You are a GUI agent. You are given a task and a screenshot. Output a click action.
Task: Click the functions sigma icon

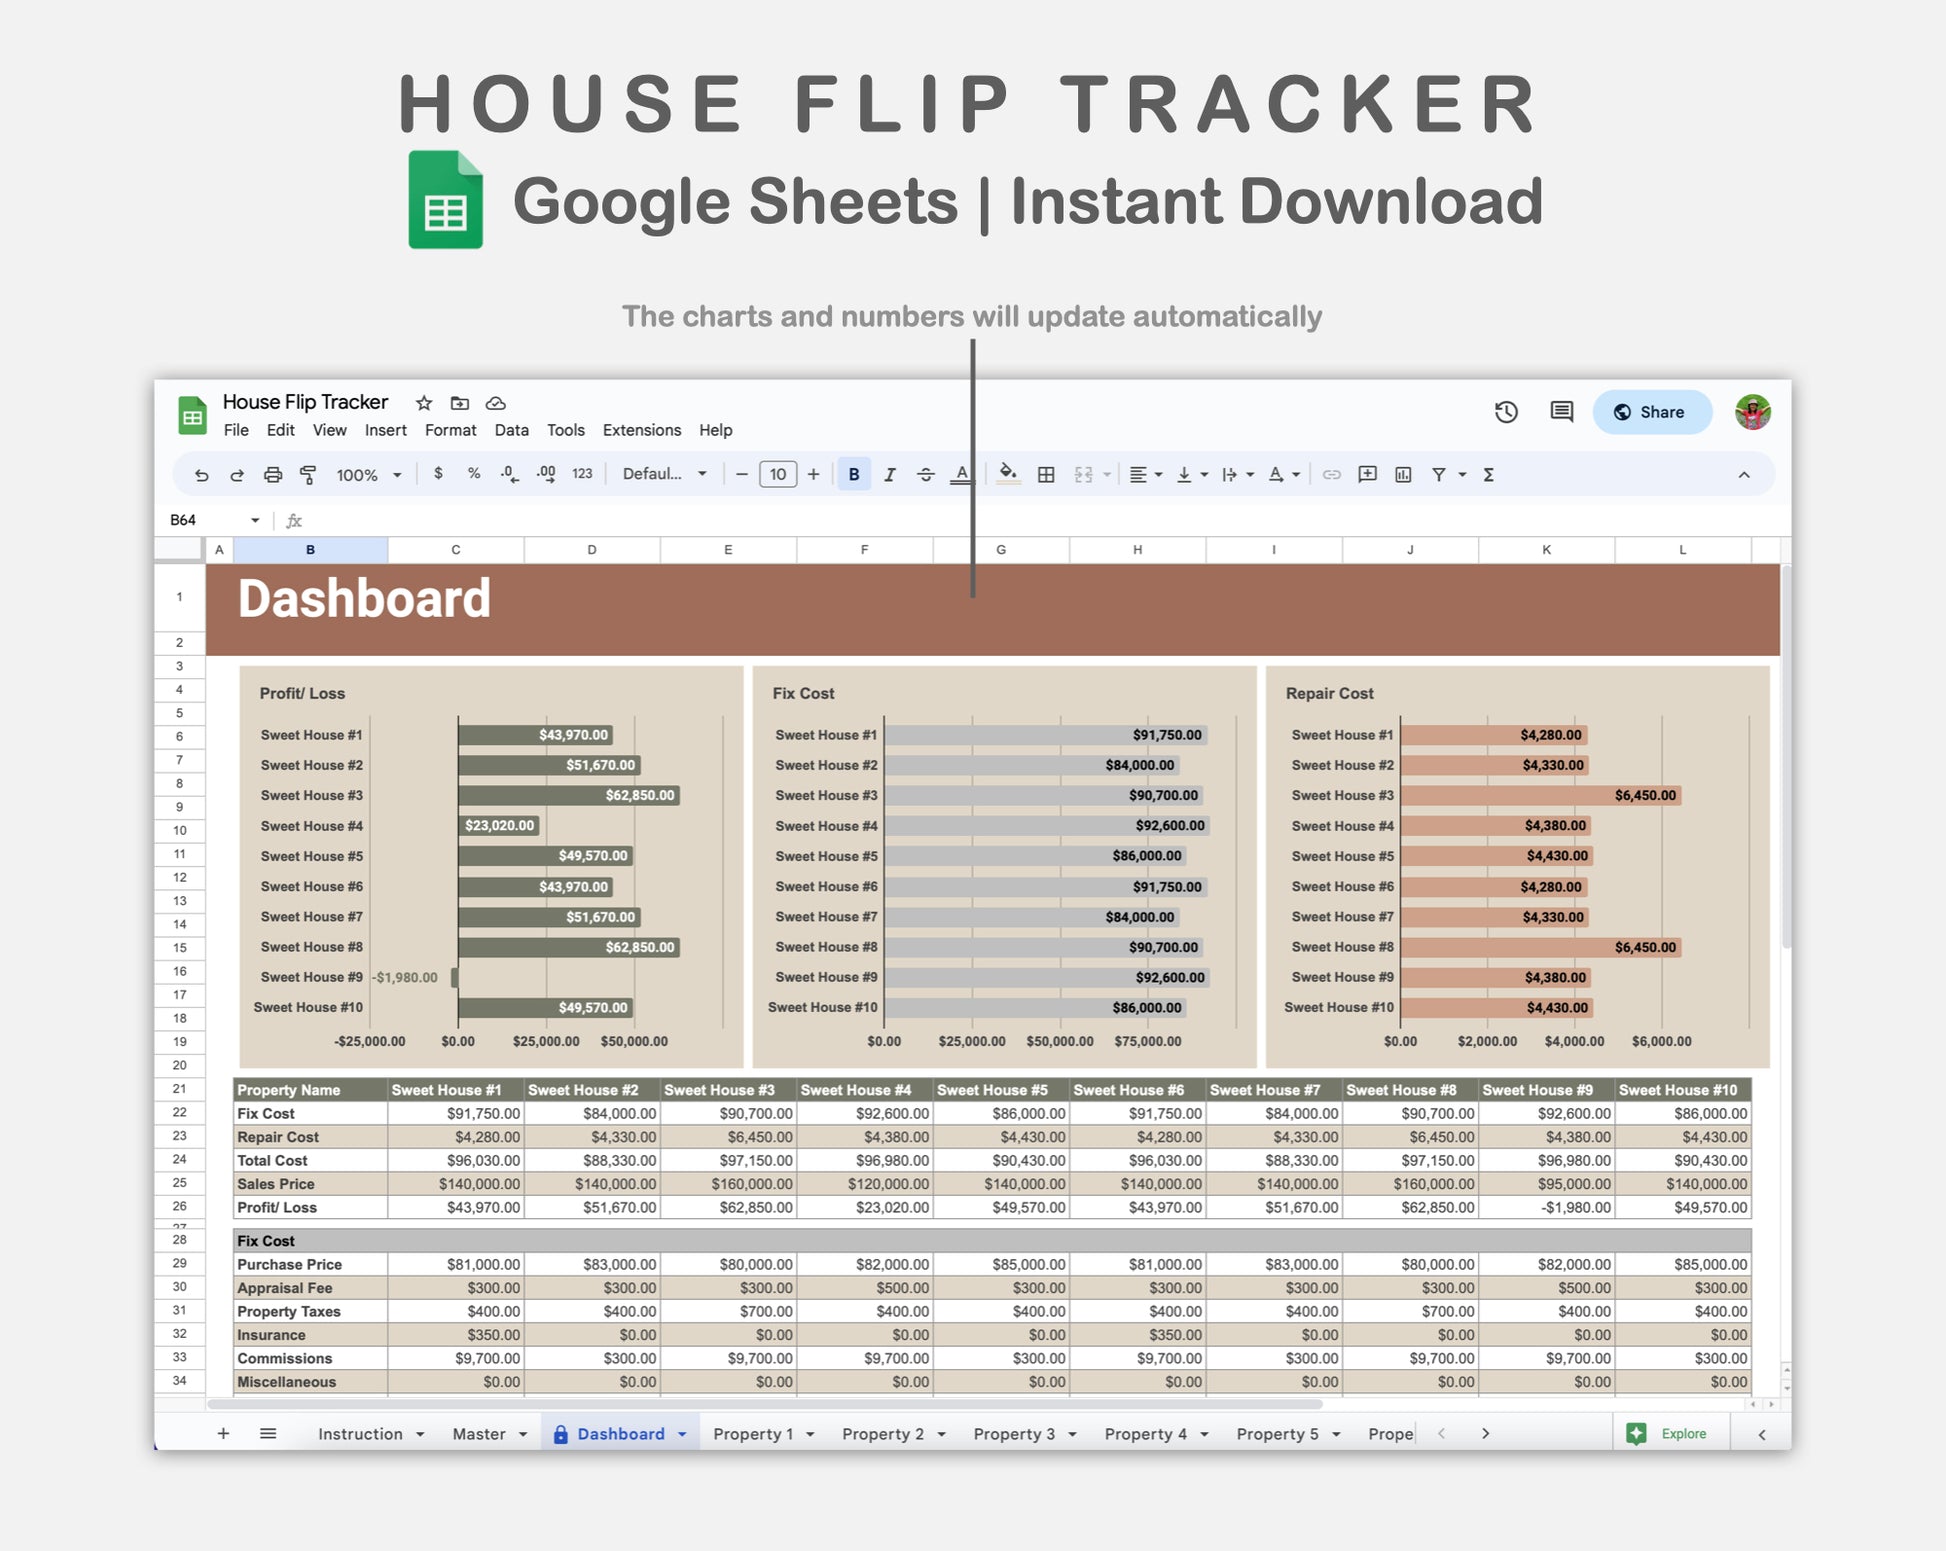[1488, 475]
